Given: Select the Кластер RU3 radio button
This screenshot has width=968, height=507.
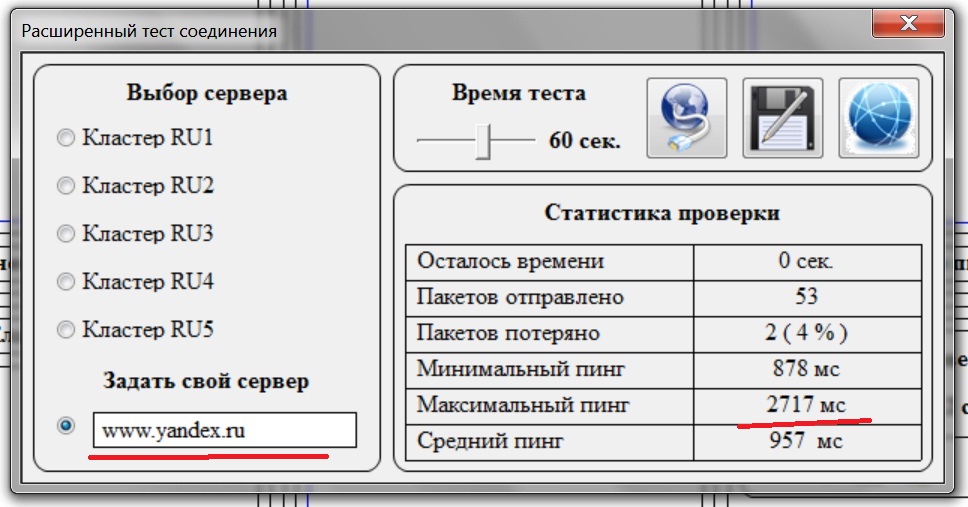Looking at the screenshot, I should pos(66,234).
